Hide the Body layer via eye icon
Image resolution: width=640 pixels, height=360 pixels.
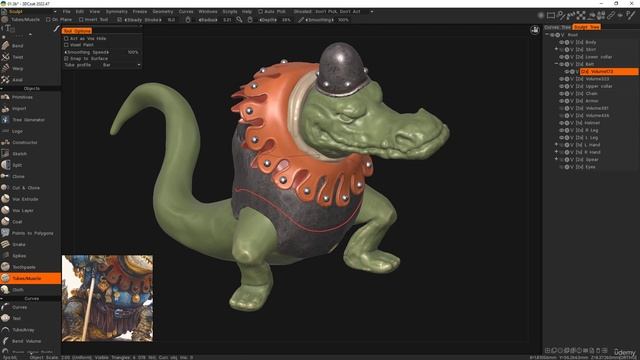pos(562,42)
